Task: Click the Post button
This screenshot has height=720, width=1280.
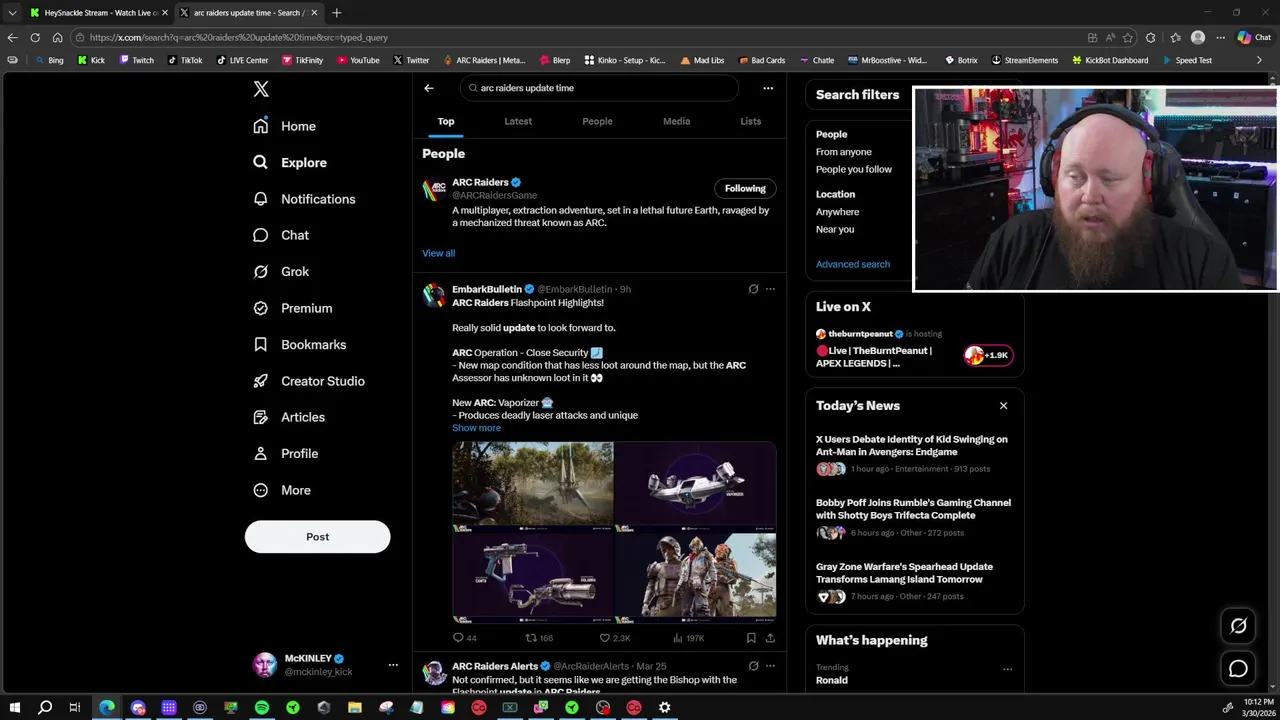Action: click(x=317, y=536)
